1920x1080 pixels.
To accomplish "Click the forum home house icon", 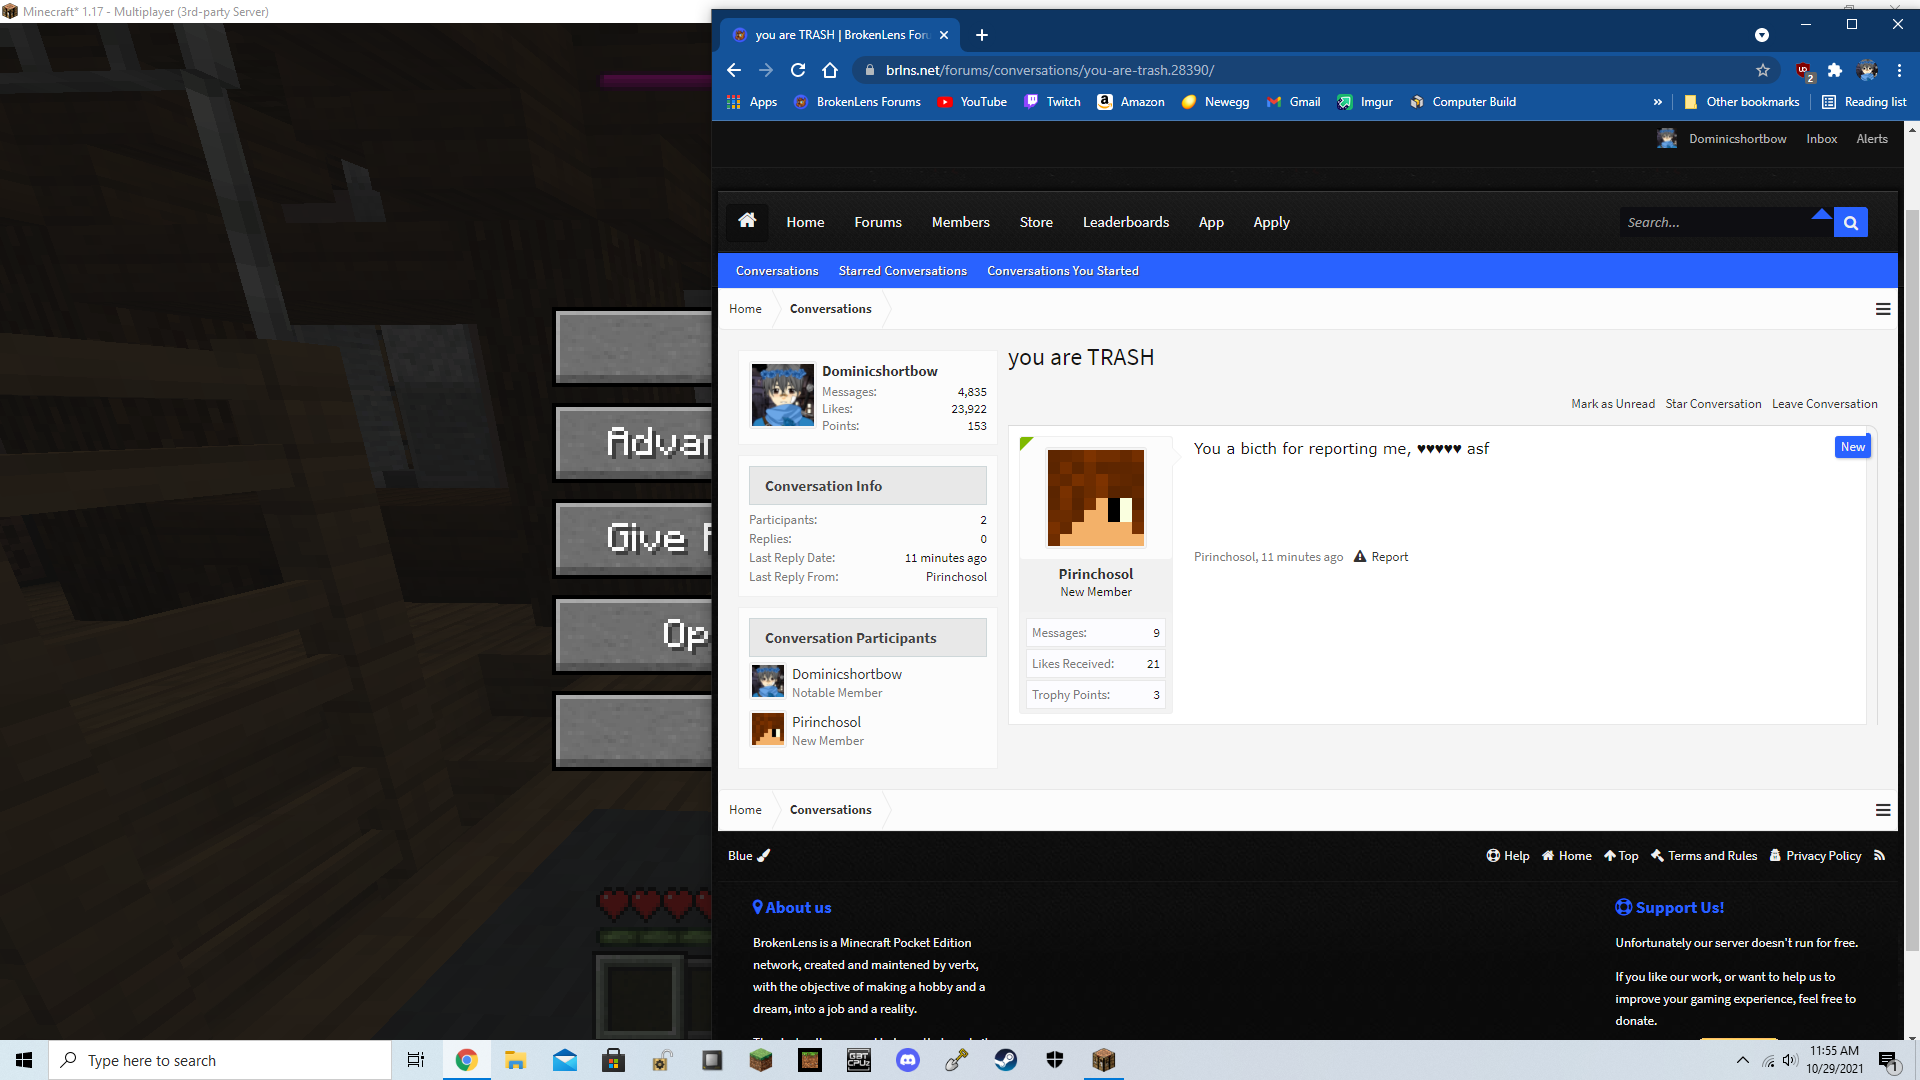I will point(747,221).
